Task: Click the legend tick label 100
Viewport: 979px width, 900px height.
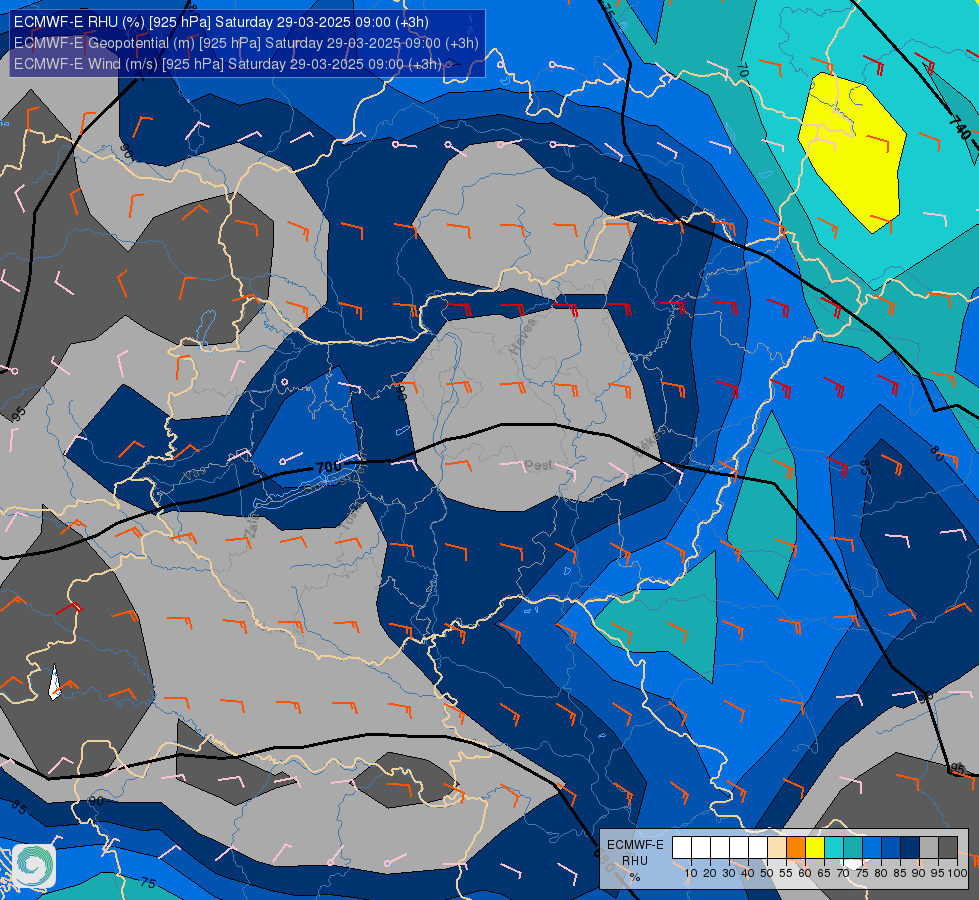Action: click(x=957, y=873)
